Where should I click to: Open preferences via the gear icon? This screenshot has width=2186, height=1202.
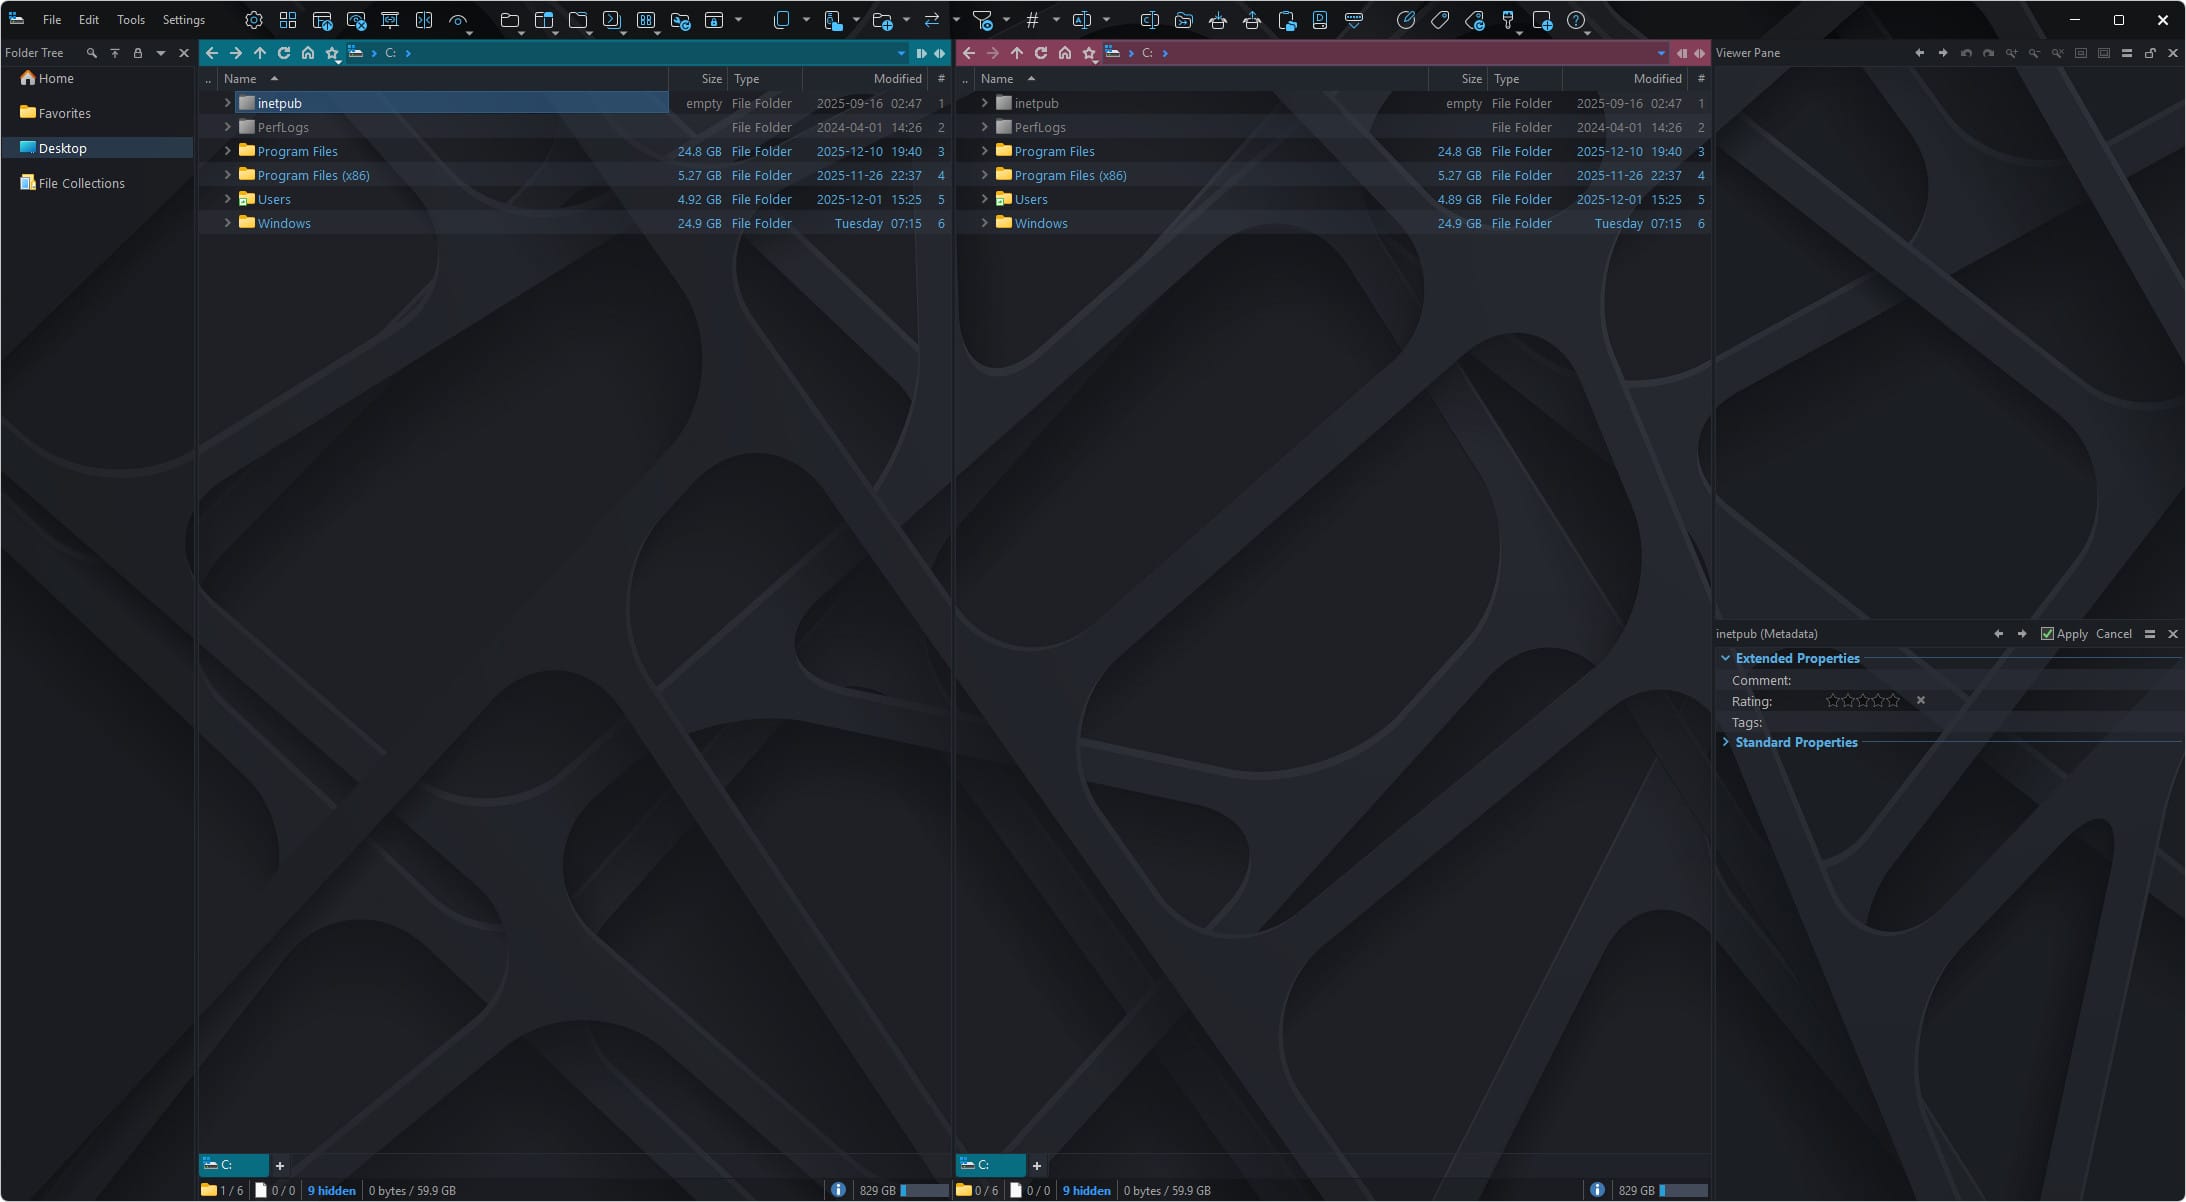point(254,20)
